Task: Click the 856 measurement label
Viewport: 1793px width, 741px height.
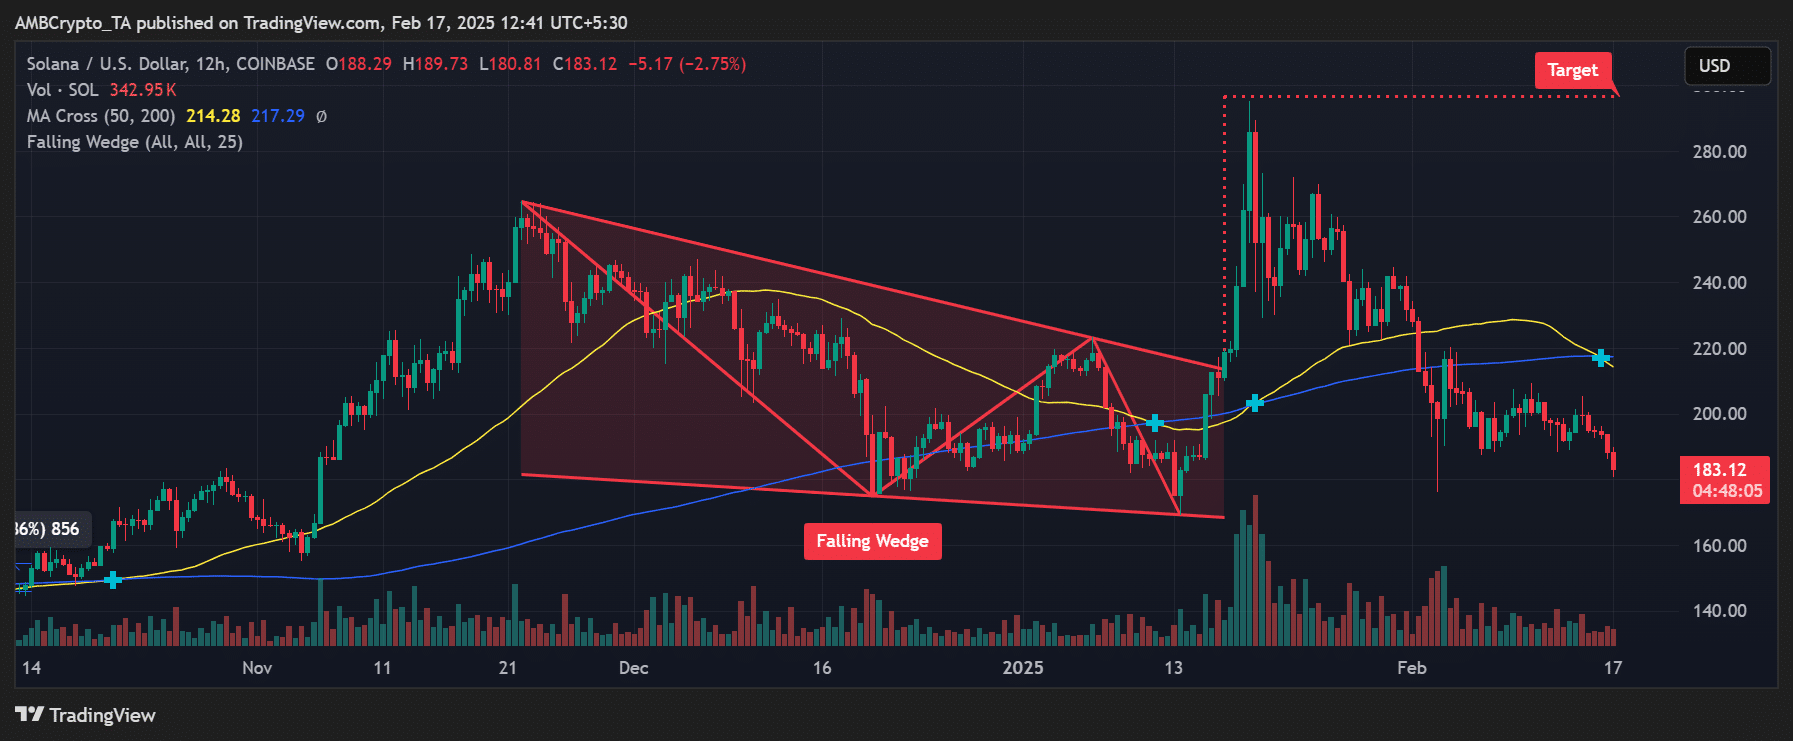Action: (65, 529)
